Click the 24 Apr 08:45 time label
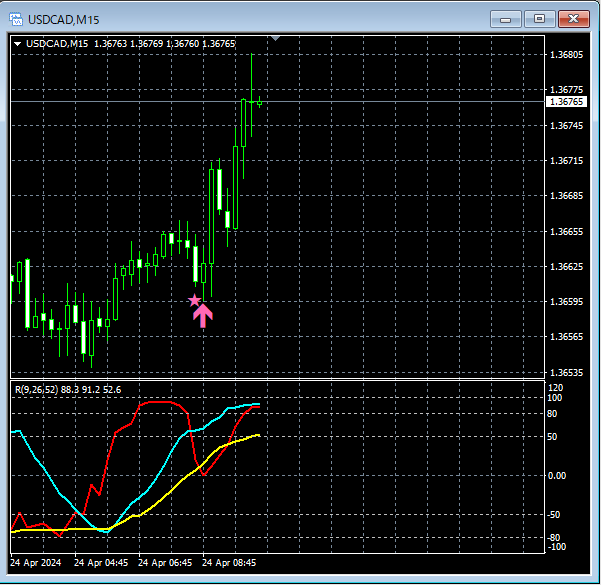Viewport: 602px width, 585px height. click(229, 562)
